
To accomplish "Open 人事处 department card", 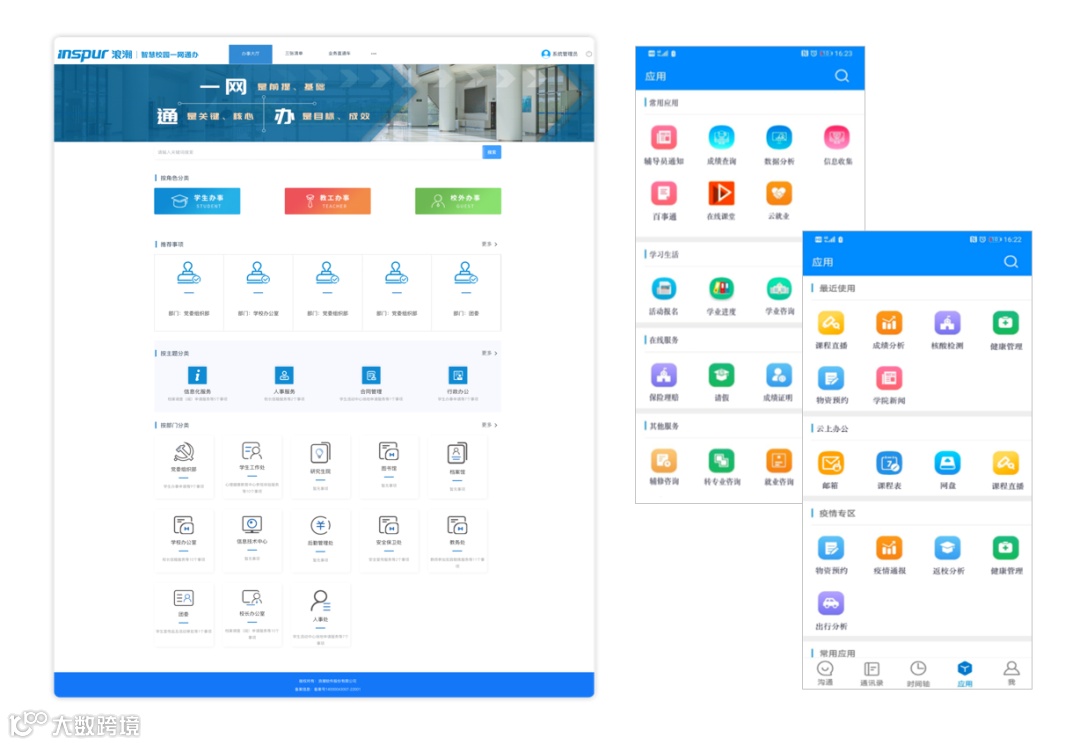I will (x=320, y=614).
